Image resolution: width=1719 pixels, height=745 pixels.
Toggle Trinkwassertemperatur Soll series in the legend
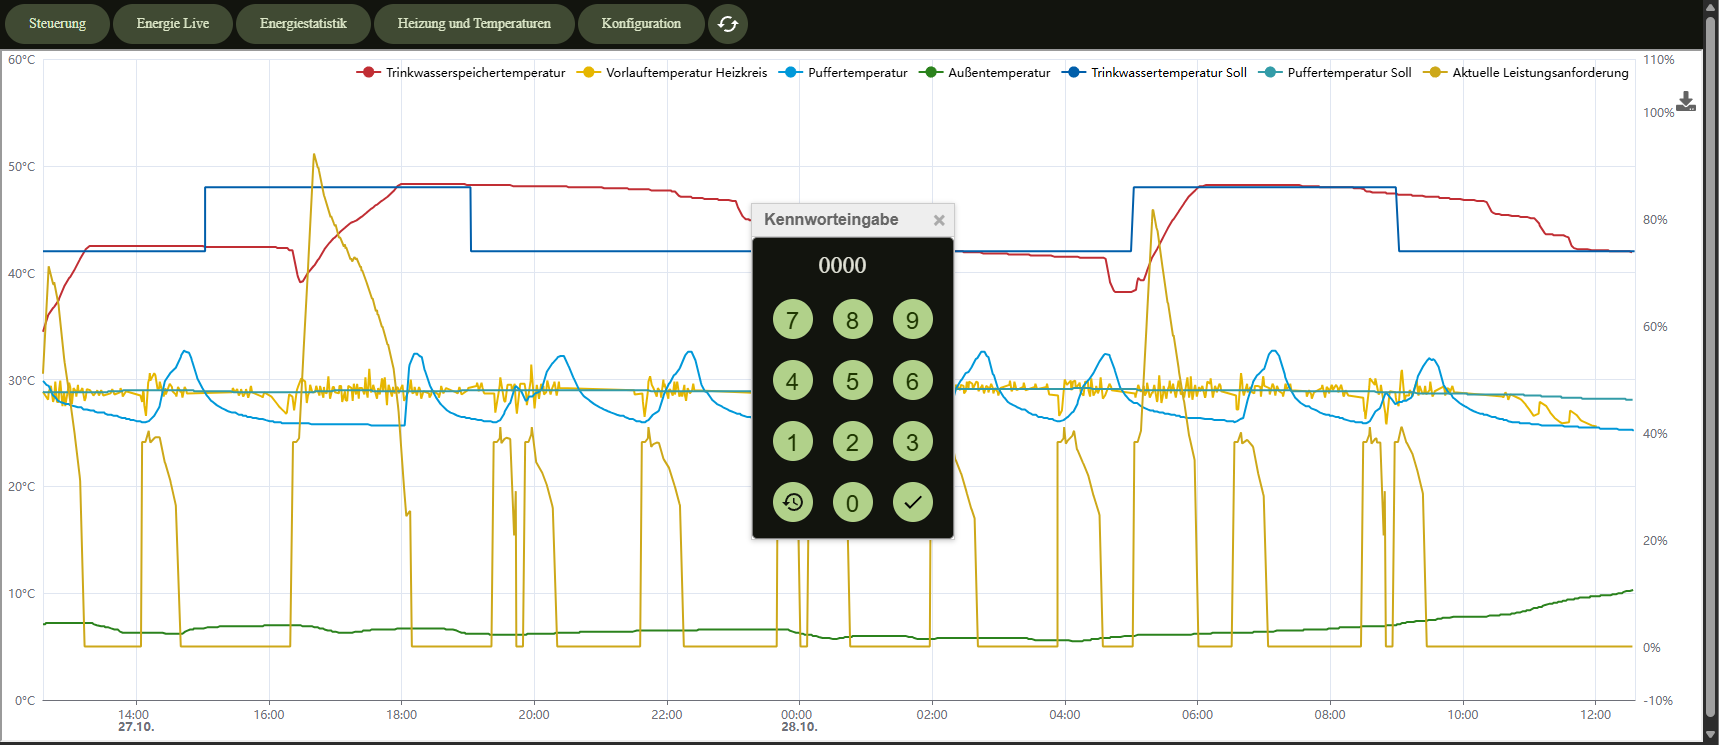1154,72
